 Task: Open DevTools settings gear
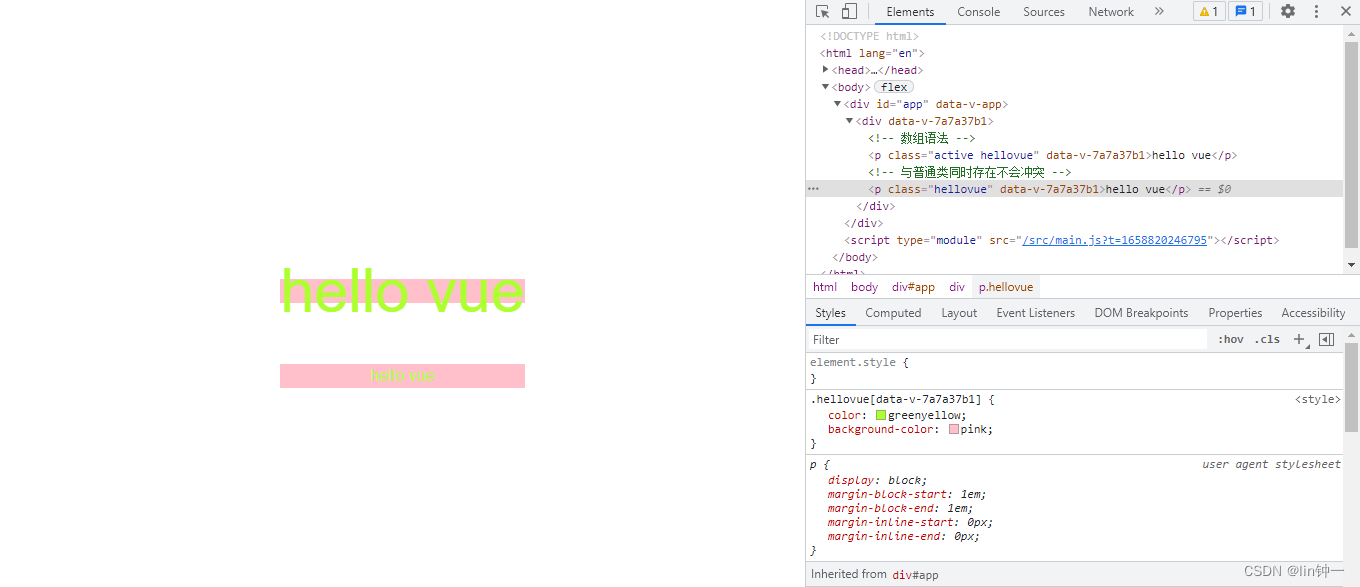click(1288, 12)
